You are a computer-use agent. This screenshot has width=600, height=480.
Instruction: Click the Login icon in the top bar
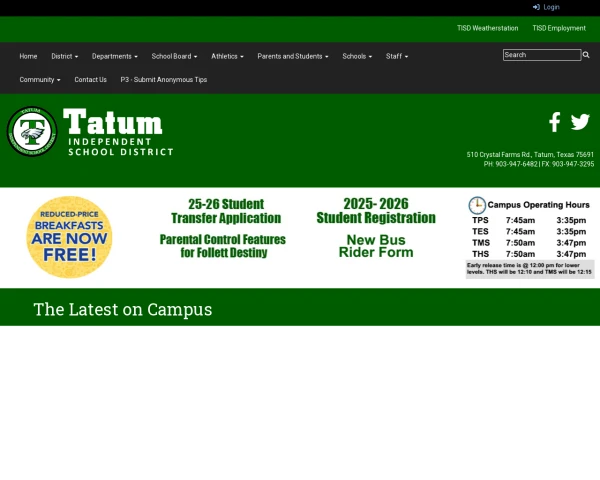click(536, 7)
